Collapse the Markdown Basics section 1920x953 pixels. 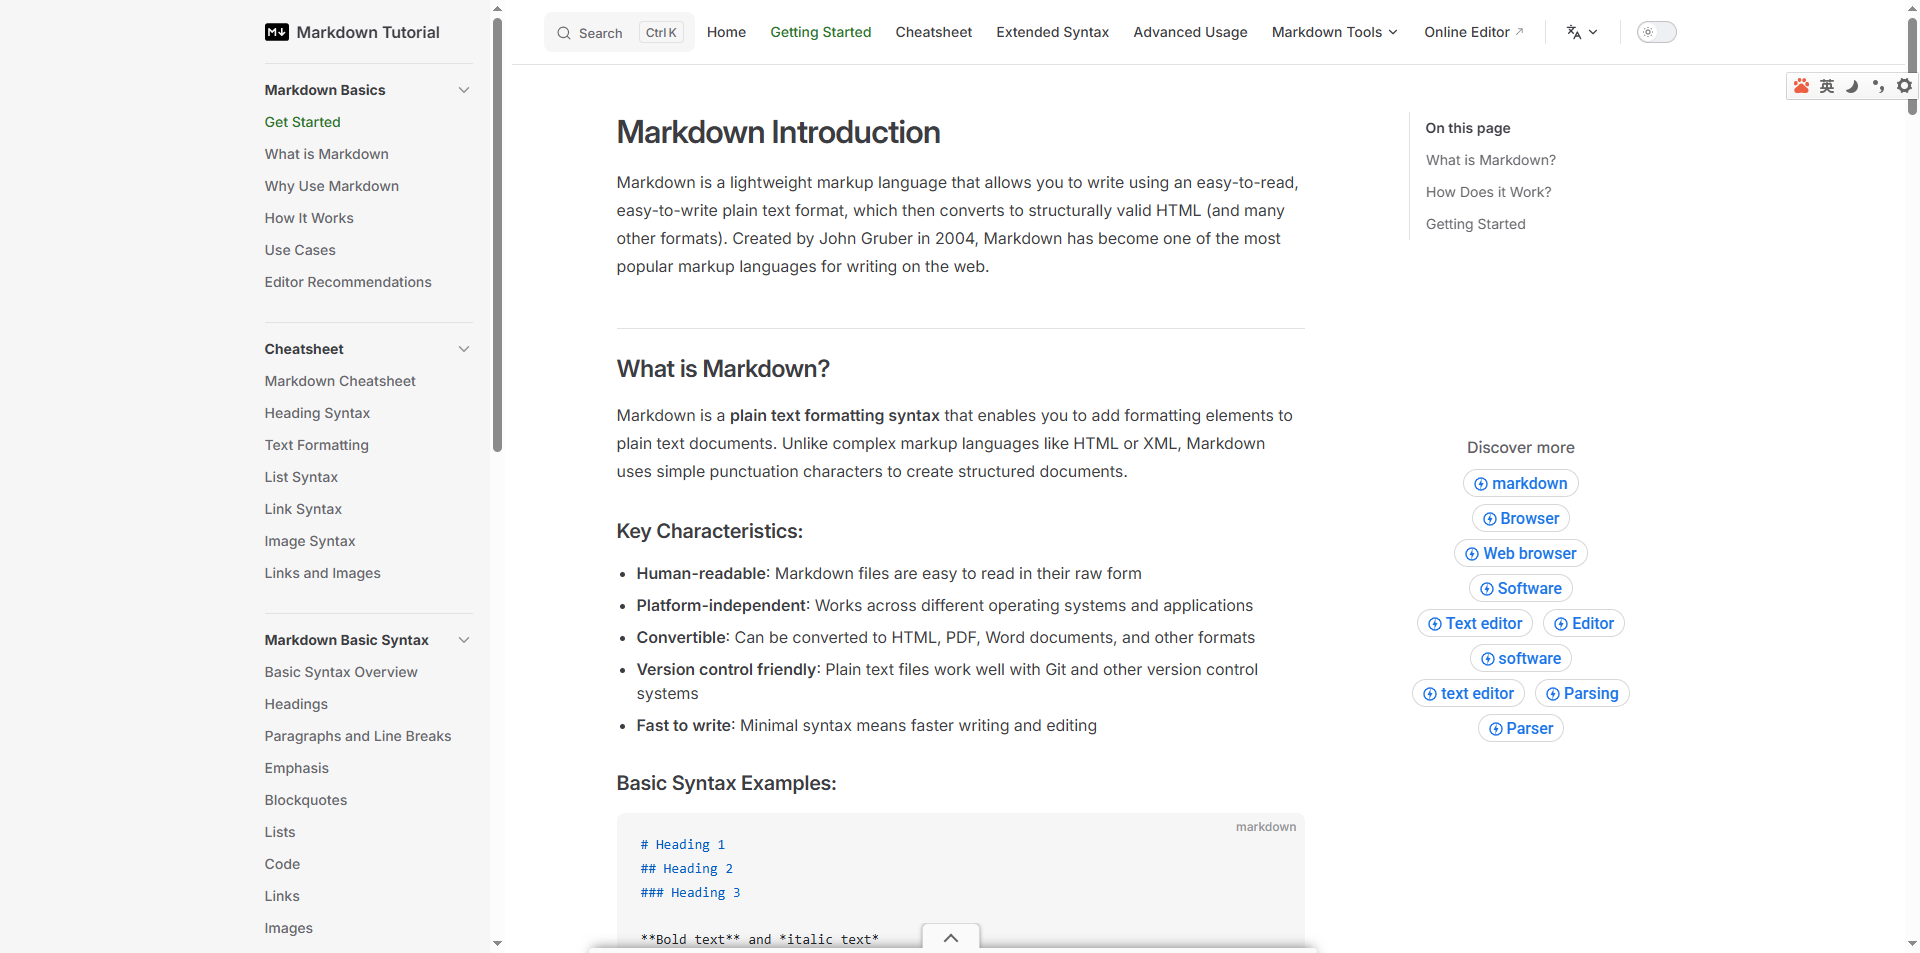(x=464, y=90)
